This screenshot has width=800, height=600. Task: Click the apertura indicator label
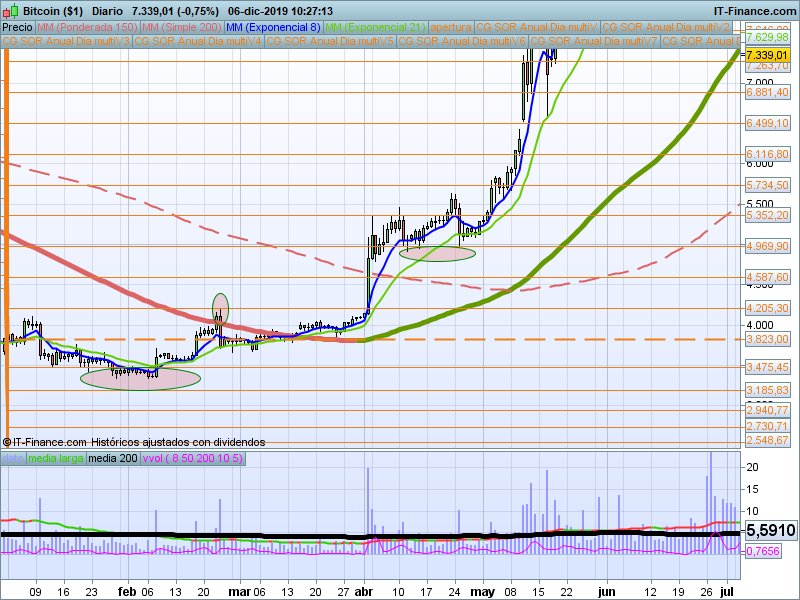452,26
